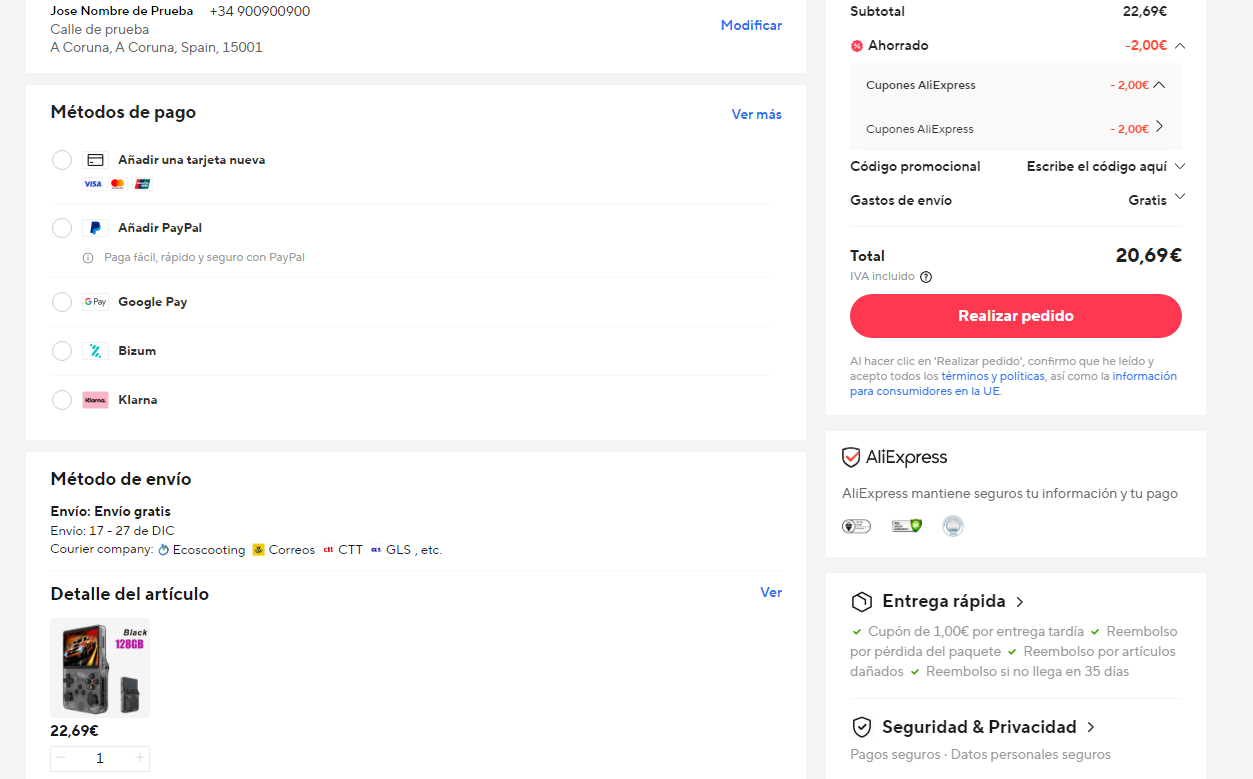
Task: Decrease item quantity with minus button
Action: pyautogui.click(x=61, y=758)
